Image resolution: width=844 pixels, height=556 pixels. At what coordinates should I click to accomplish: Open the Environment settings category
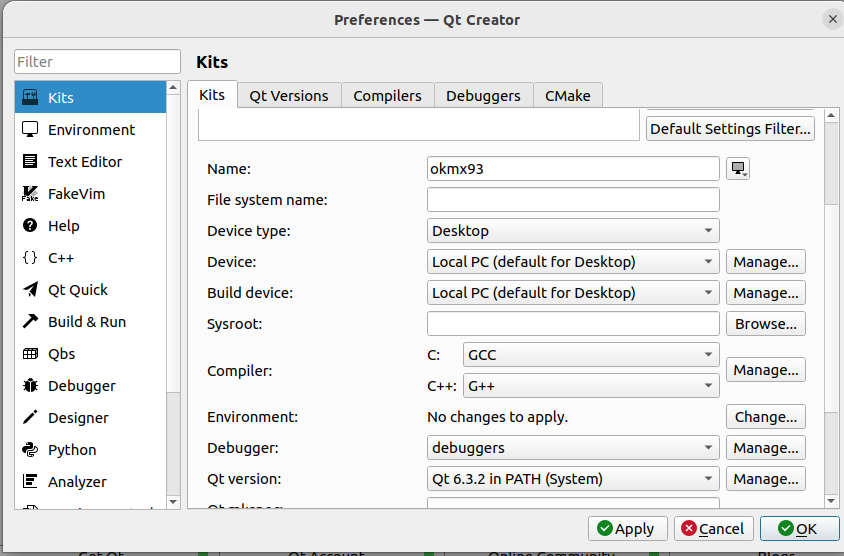click(x=90, y=130)
